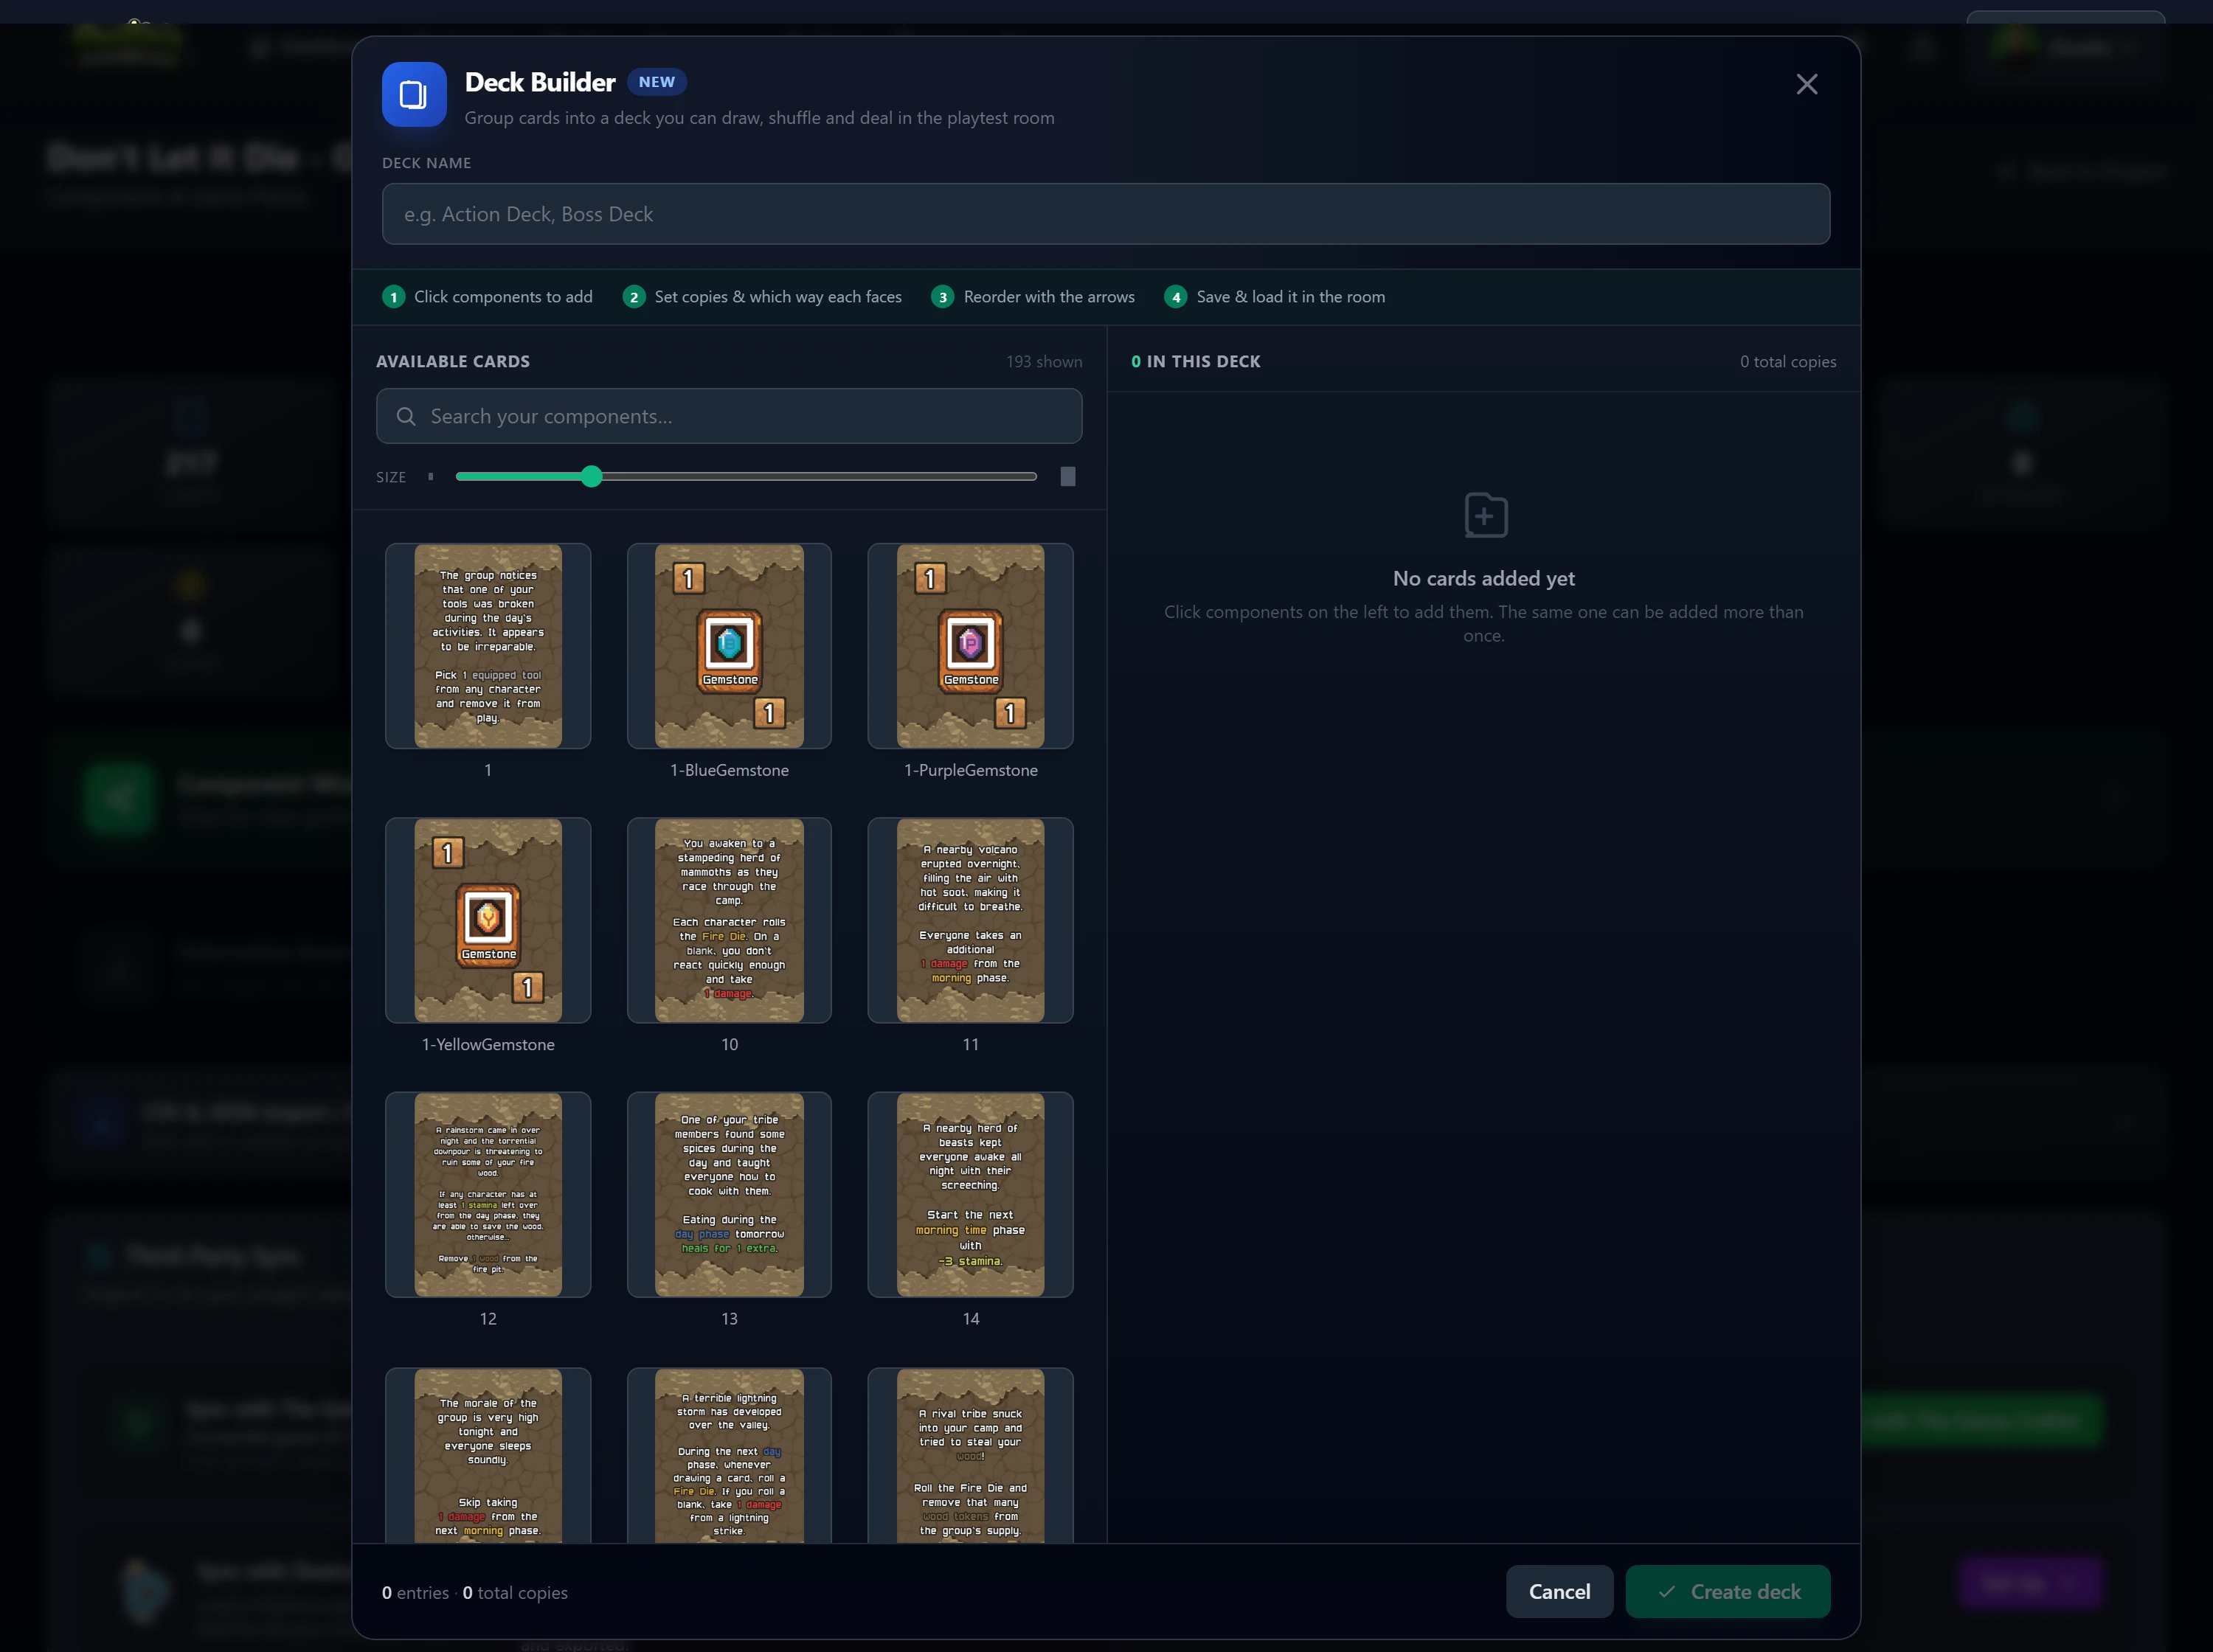Click the '193 shown' count
The width and height of the screenshot is (2213, 1652).
tap(1043, 362)
